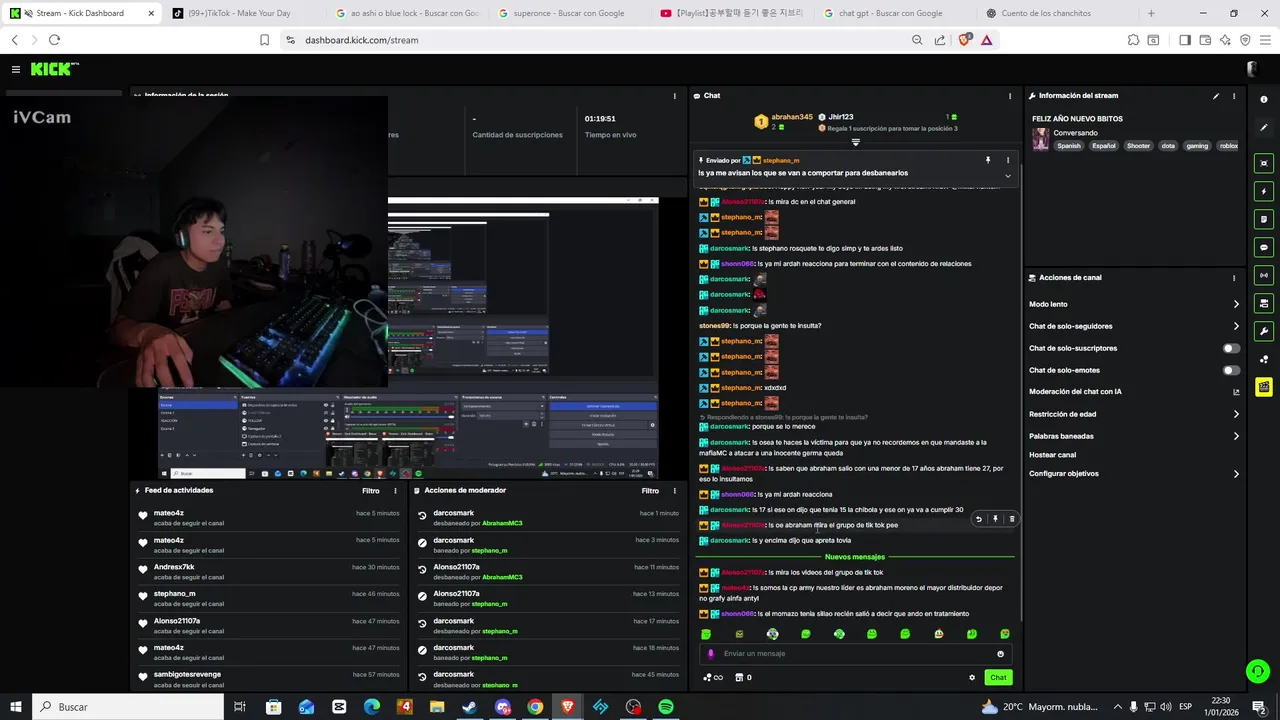
Task: Jump to Nuevos mensajes in chat
Action: [x=854, y=557]
